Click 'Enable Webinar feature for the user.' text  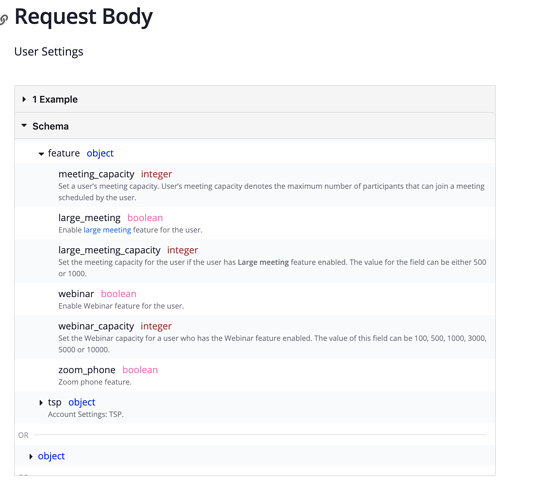[x=121, y=306]
